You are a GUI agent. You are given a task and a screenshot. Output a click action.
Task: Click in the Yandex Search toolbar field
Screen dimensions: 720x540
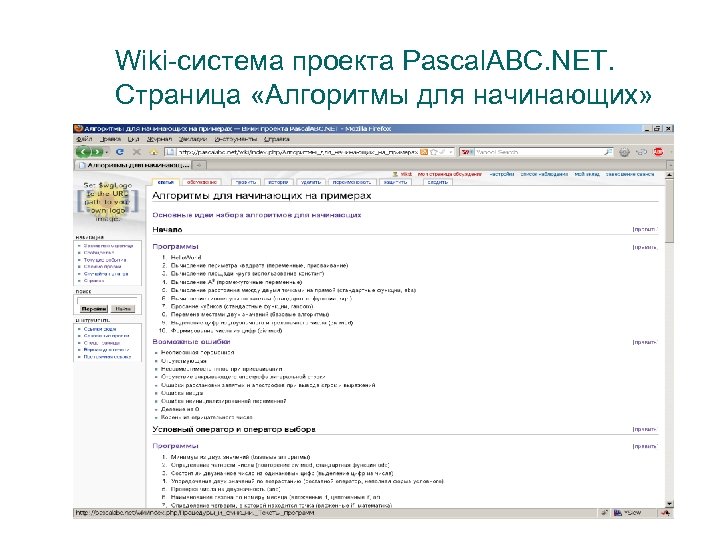click(537, 152)
